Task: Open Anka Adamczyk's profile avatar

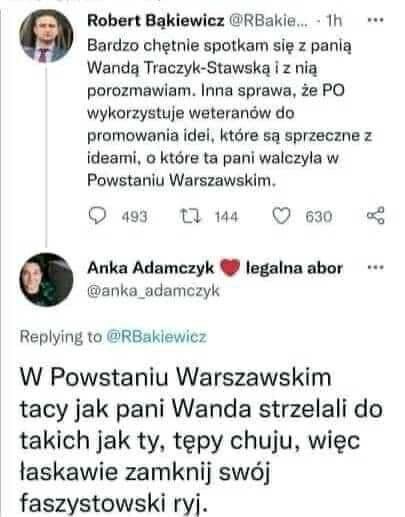Action: [46, 279]
